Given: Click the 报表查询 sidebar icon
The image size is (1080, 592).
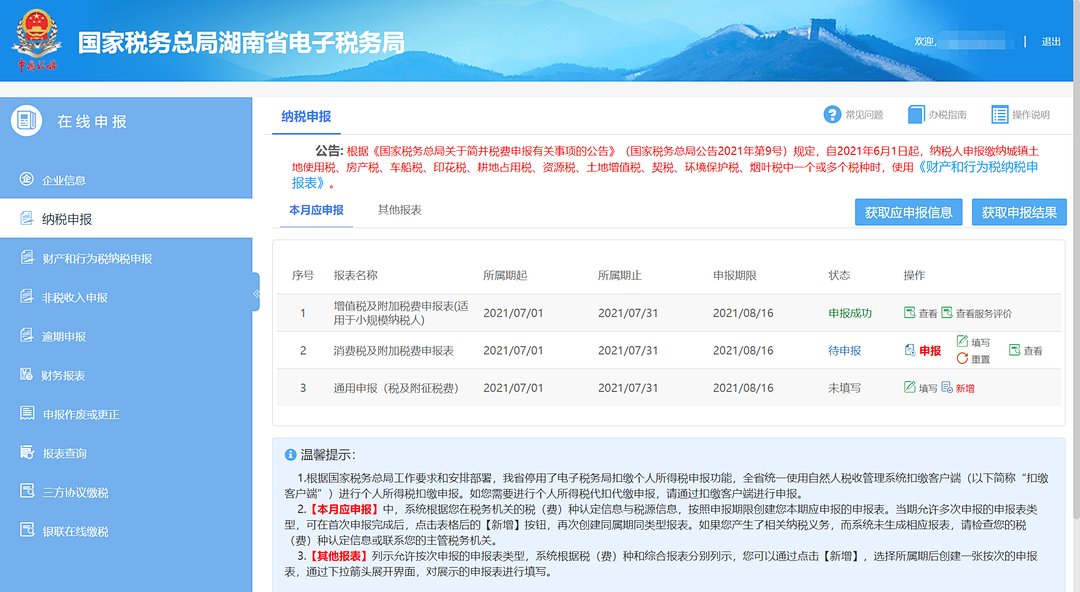Looking at the screenshot, I should point(27,453).
